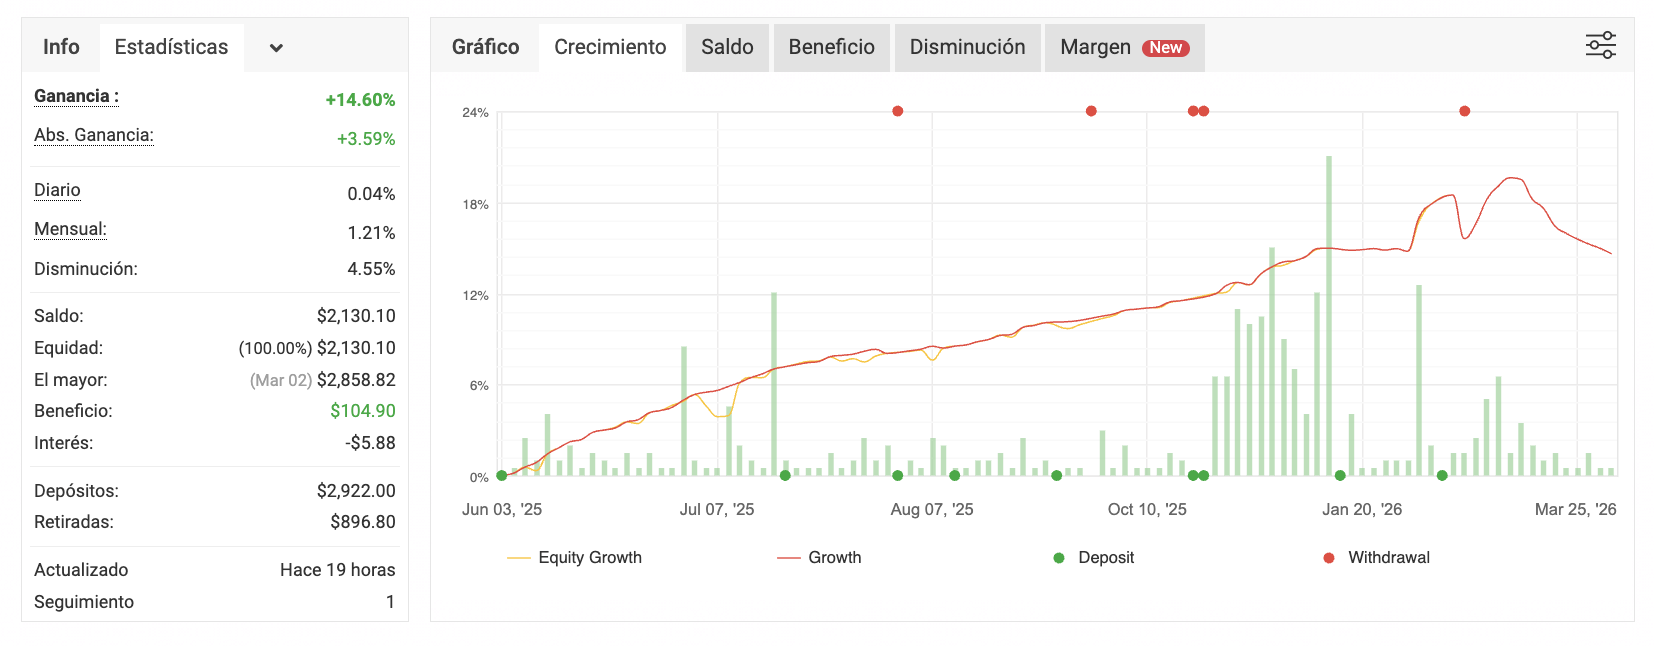Click the tall bar near Jan 20 '26
The width and height of the screenshot is (1654, 646).
[x=1329, y=316]
